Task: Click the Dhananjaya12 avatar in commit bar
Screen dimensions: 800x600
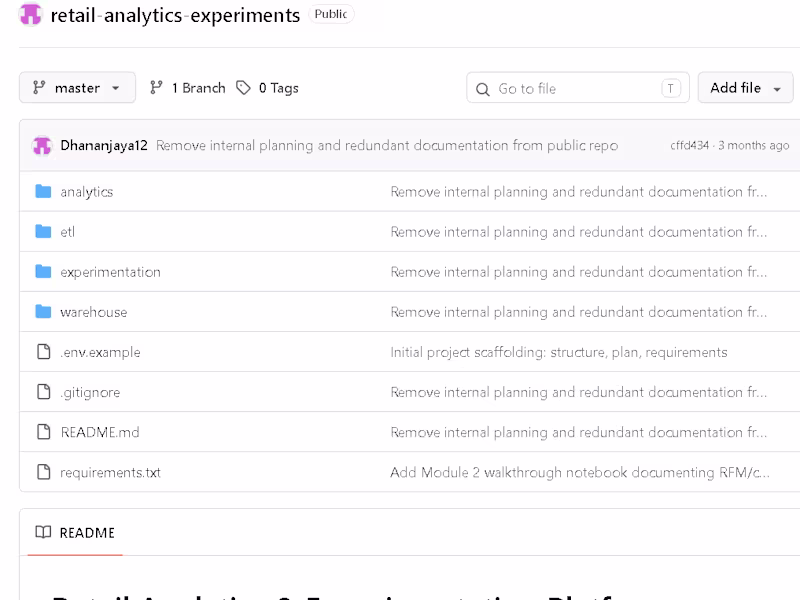Action: click(42, 145)
